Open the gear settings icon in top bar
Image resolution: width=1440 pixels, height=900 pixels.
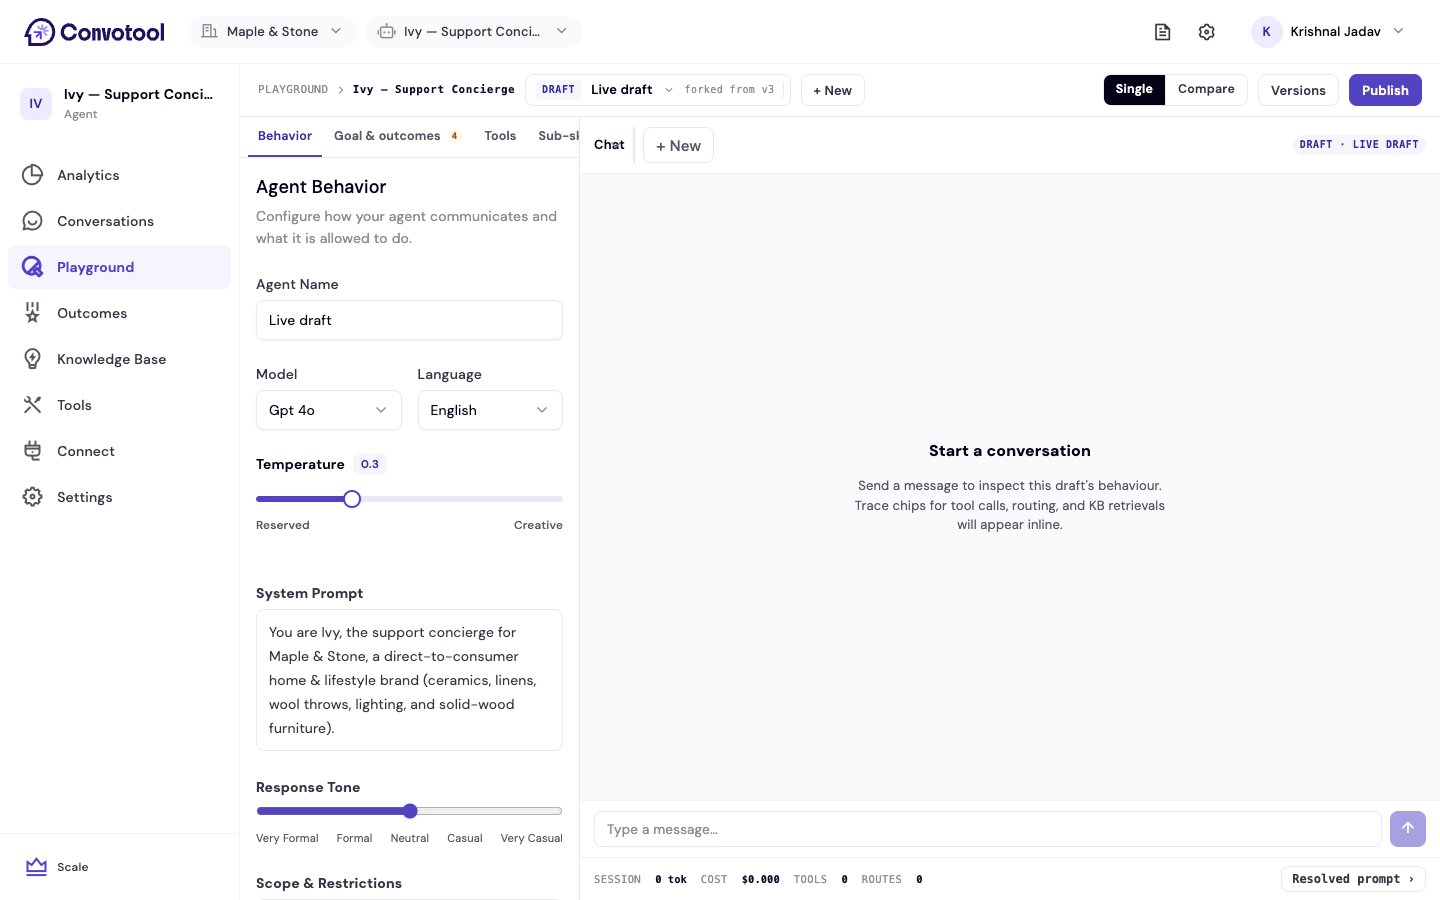1207,32
